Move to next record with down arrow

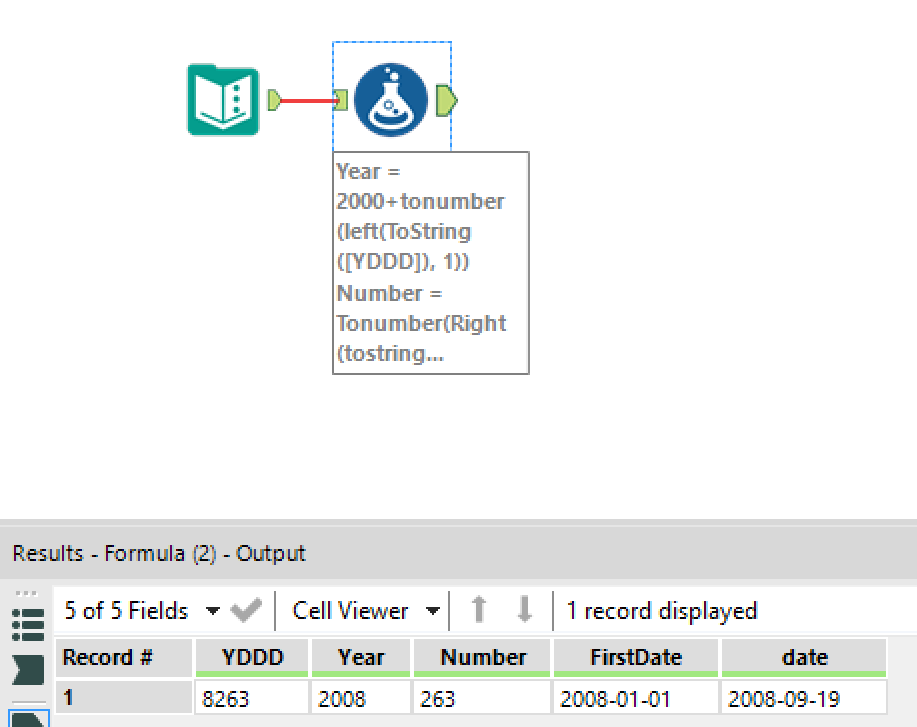pos(524,610)
